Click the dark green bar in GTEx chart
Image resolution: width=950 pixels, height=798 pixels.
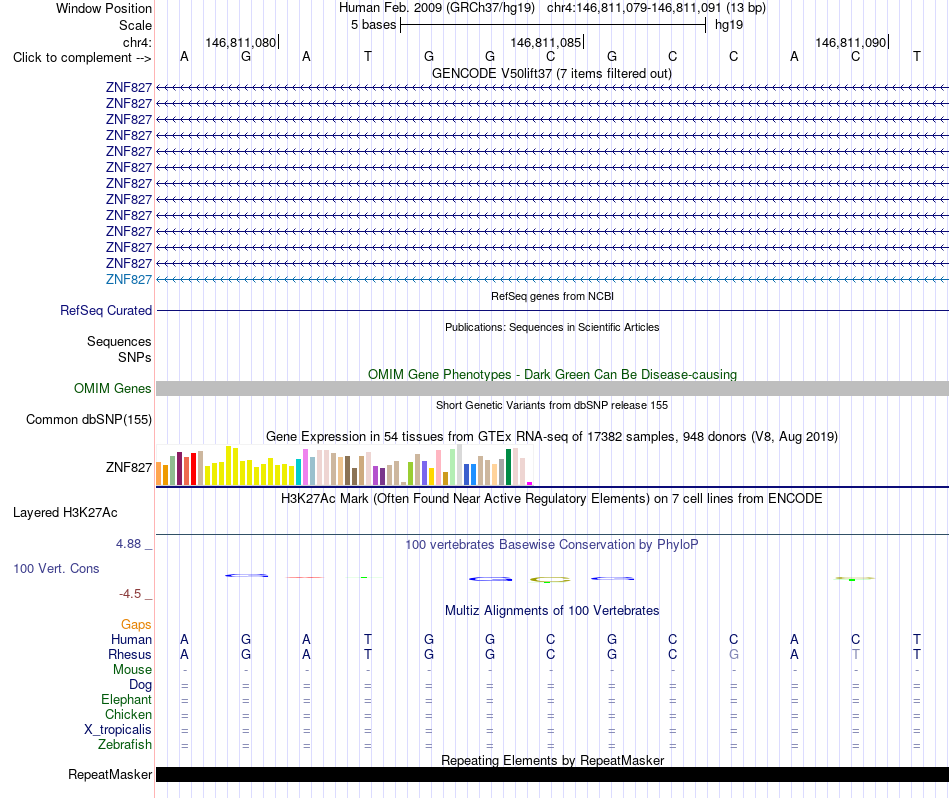508,467
